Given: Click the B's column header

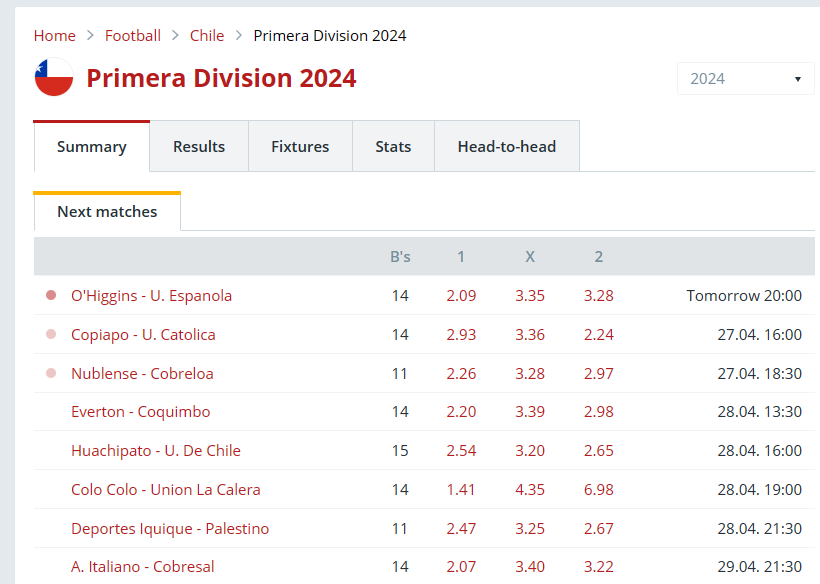Looking at the screenshot, I should pyautogui.click(x=400, y=257).
